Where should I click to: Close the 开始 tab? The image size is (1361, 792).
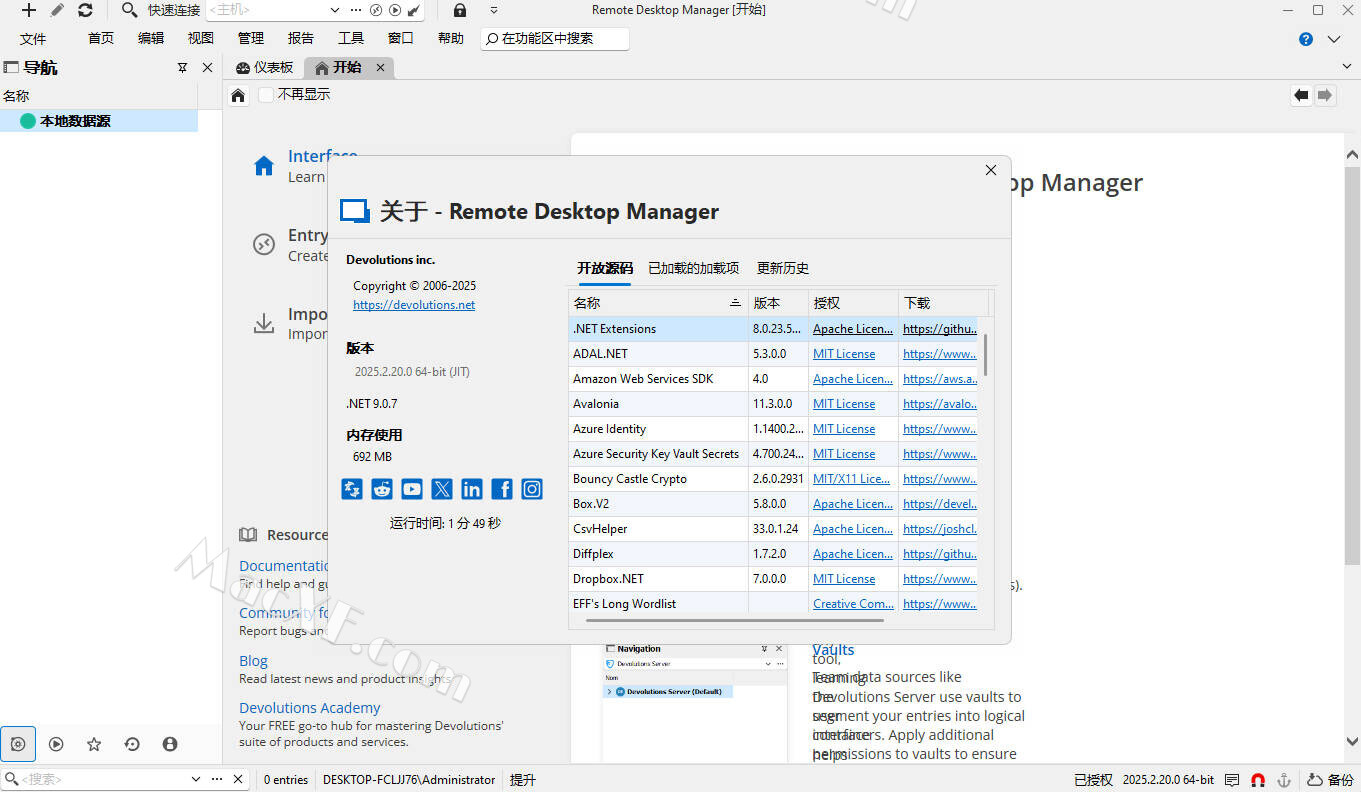(x=380, y=67)
